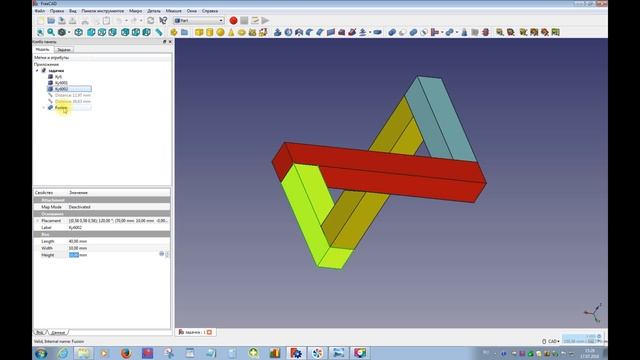Click the grey stop macro recording square
This screenshot has height=360, width=640.
(244, 20)
